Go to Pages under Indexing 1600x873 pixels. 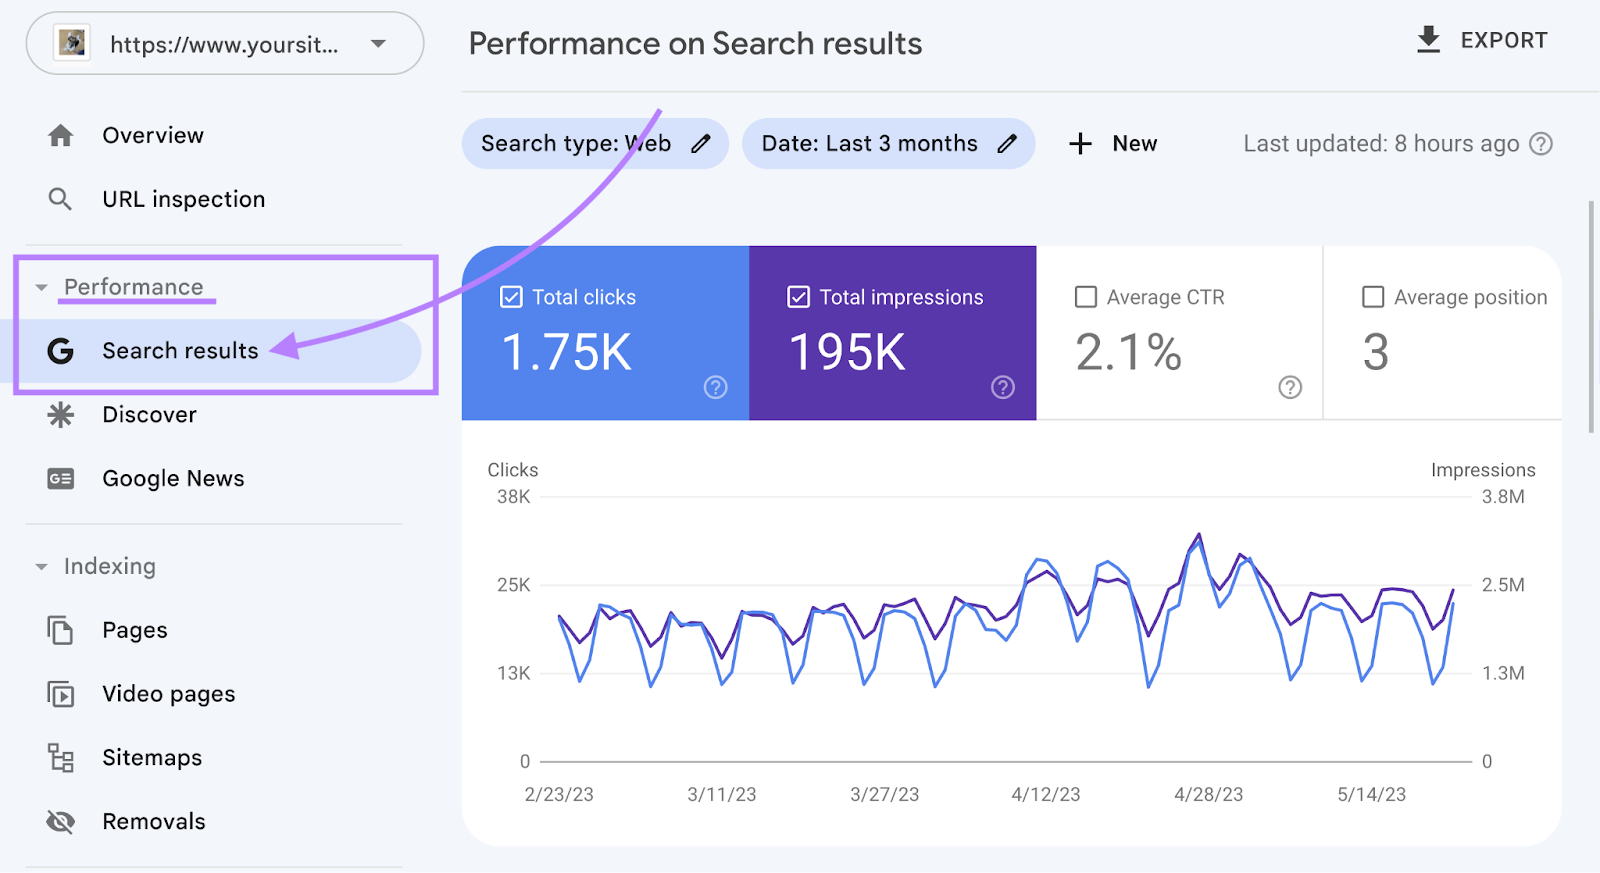coord(134,630)
